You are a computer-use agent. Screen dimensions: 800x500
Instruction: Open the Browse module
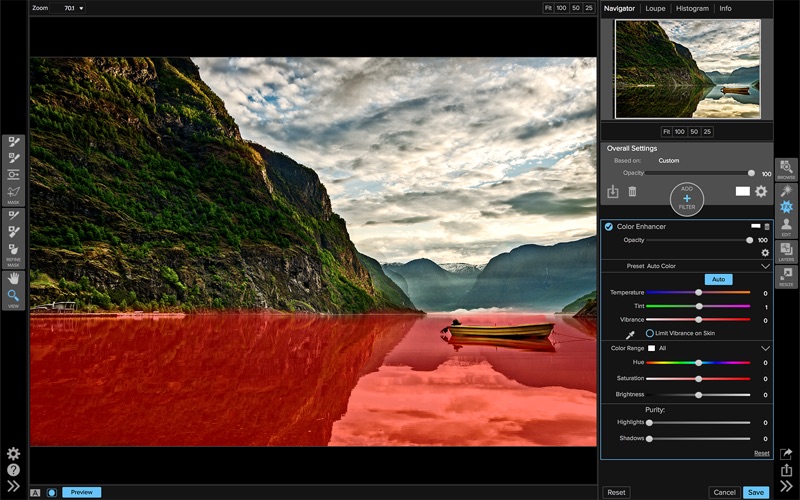[786, 169]
